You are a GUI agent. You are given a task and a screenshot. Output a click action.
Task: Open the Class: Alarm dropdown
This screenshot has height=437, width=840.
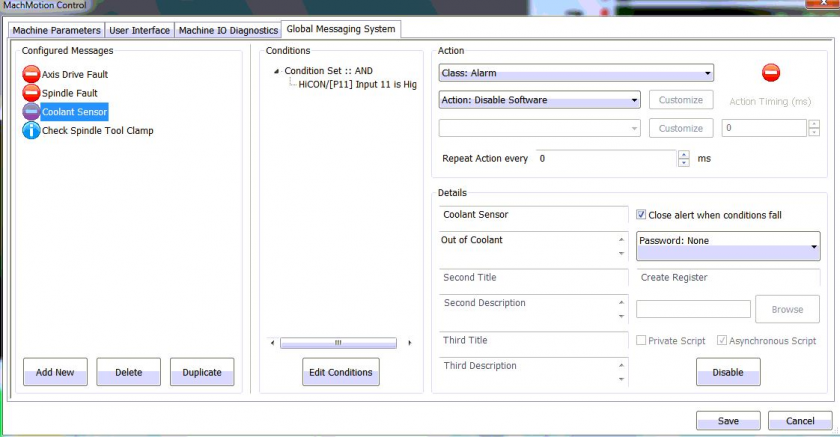tap(576, 73)
